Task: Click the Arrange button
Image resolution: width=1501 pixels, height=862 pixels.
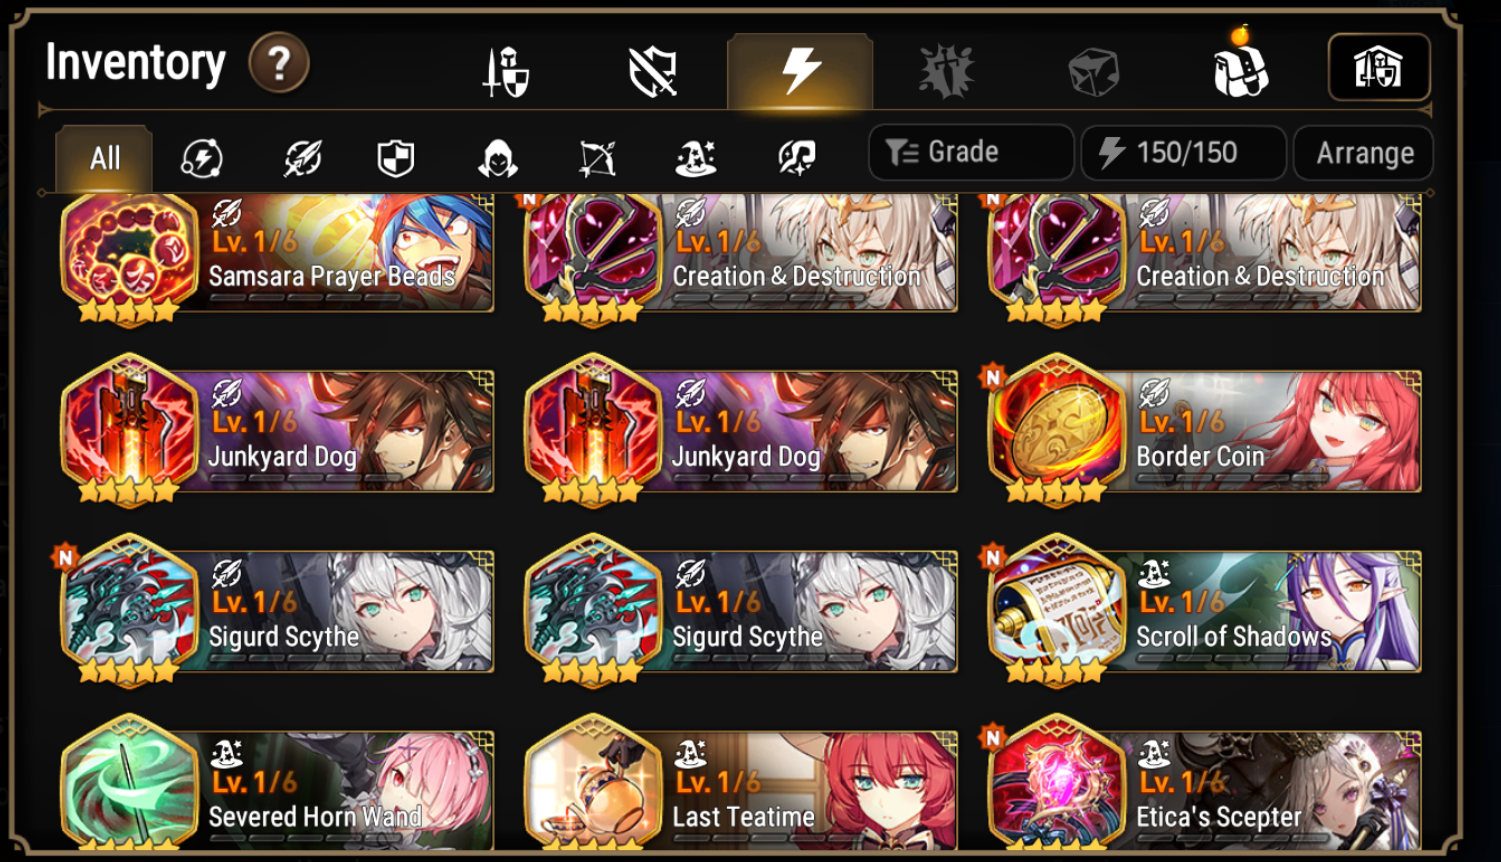Action: tap(1364, 153)
